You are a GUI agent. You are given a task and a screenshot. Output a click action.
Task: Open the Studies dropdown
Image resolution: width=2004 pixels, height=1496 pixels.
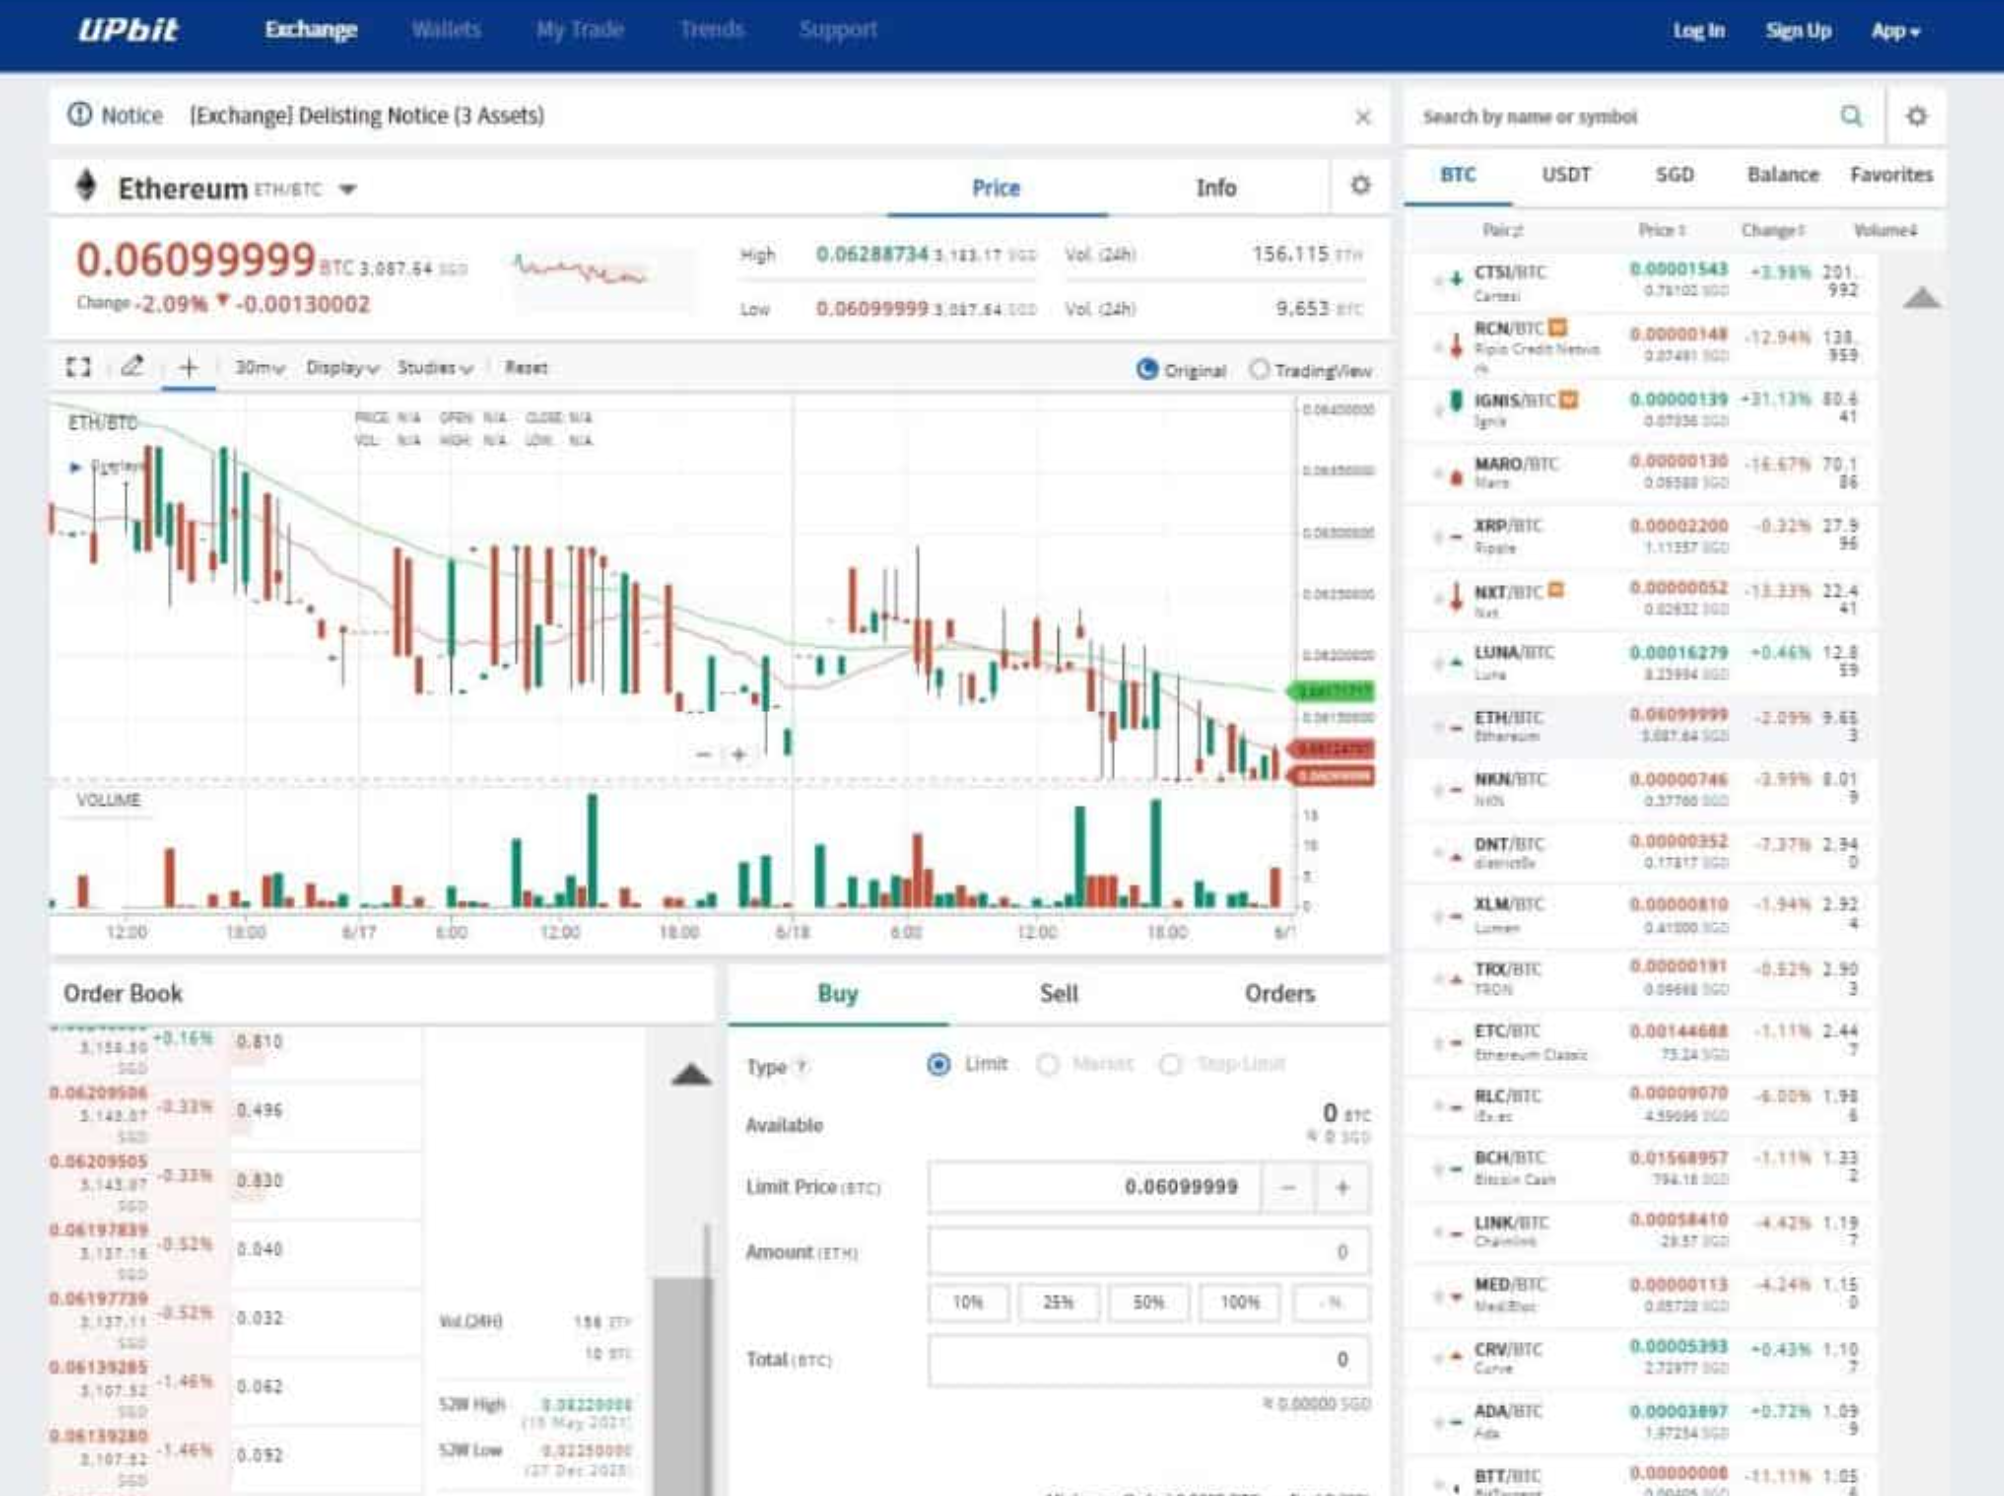435,368
